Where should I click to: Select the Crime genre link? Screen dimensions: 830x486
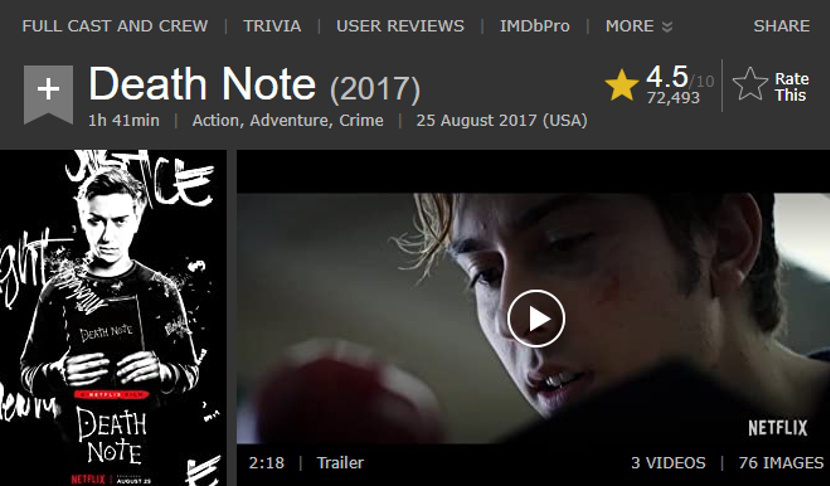(x=361, y=121)
